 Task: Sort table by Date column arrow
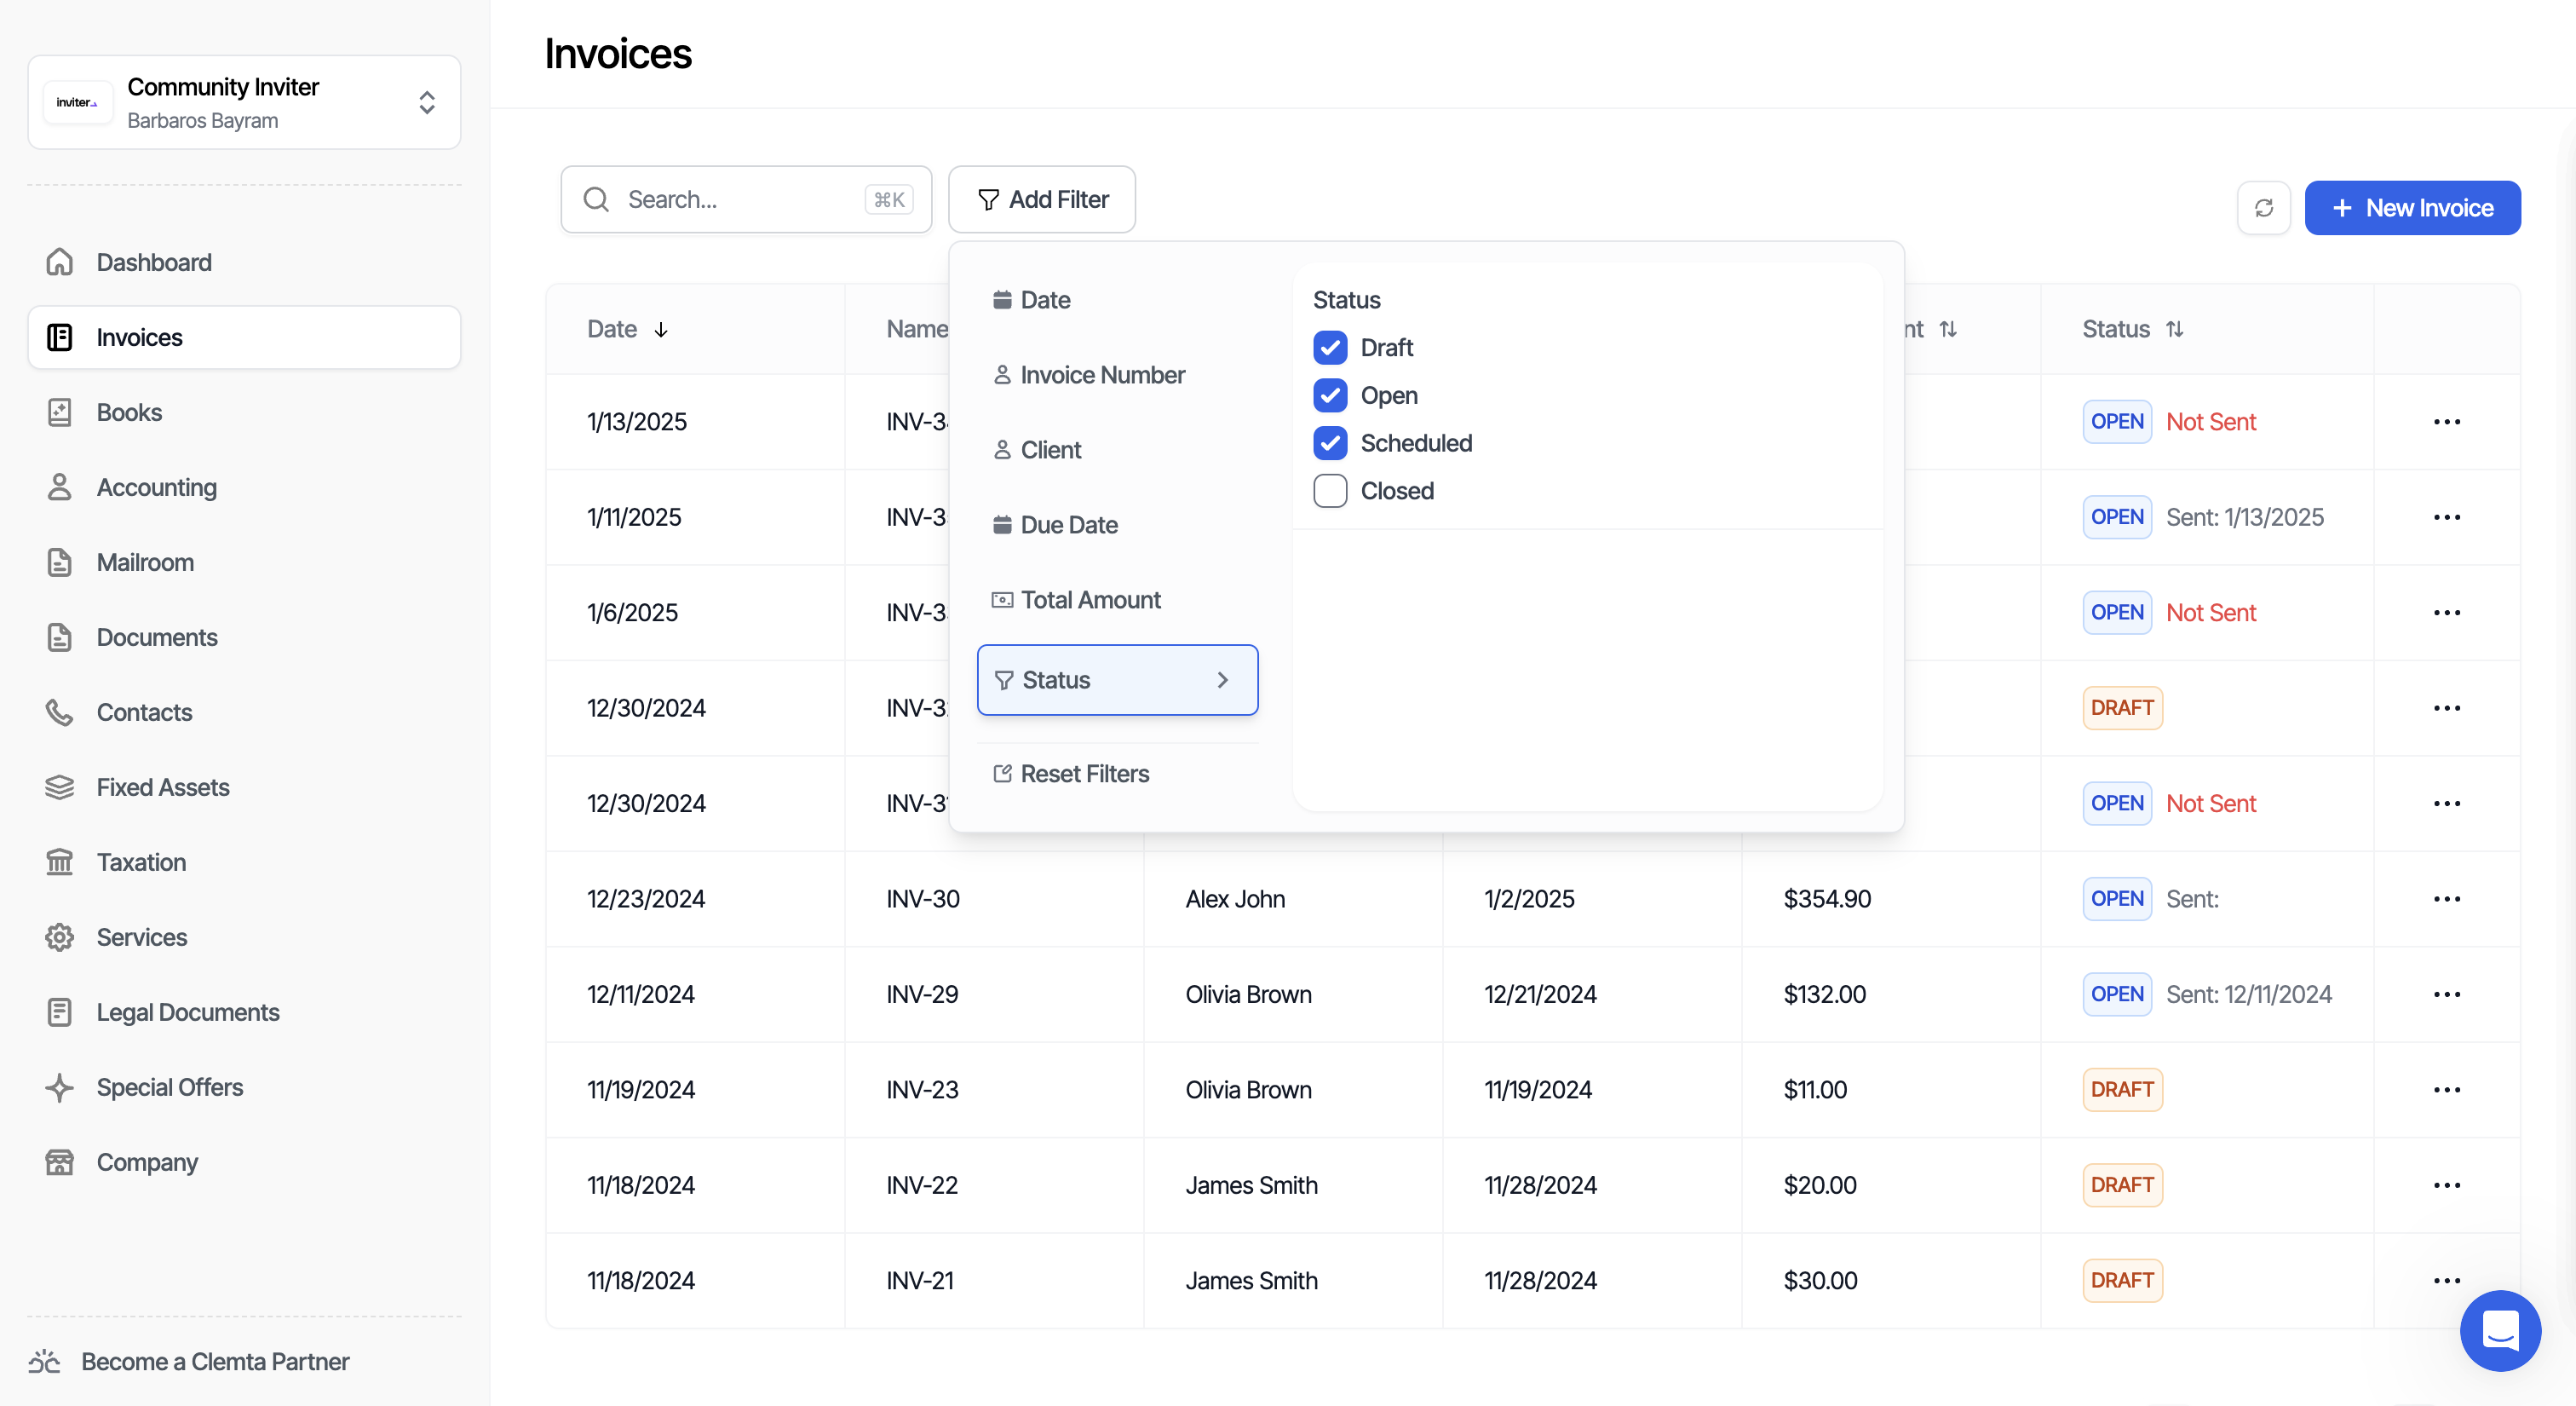click(x=661, y=330)
